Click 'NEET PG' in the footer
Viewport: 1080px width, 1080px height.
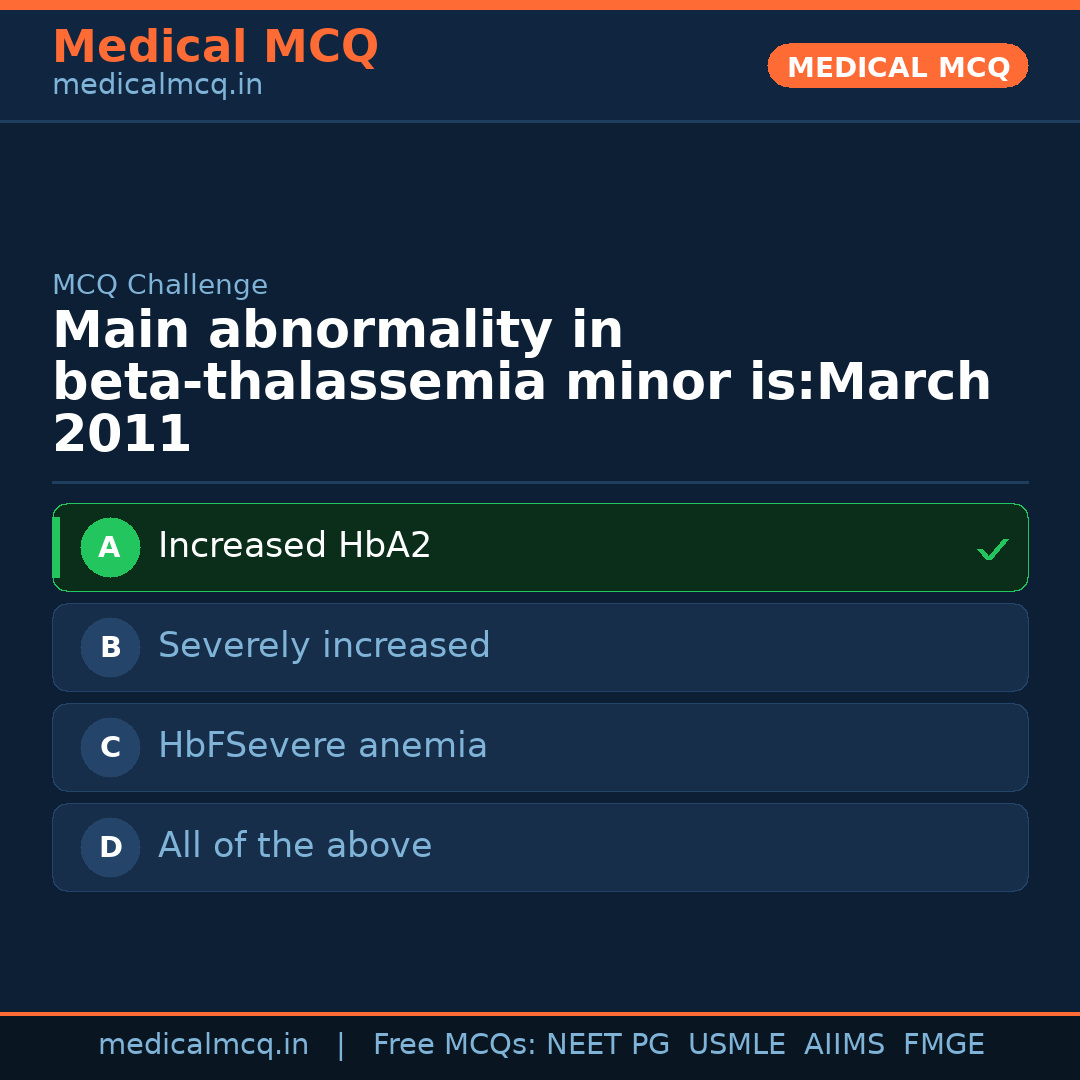tap(608, 1045)
